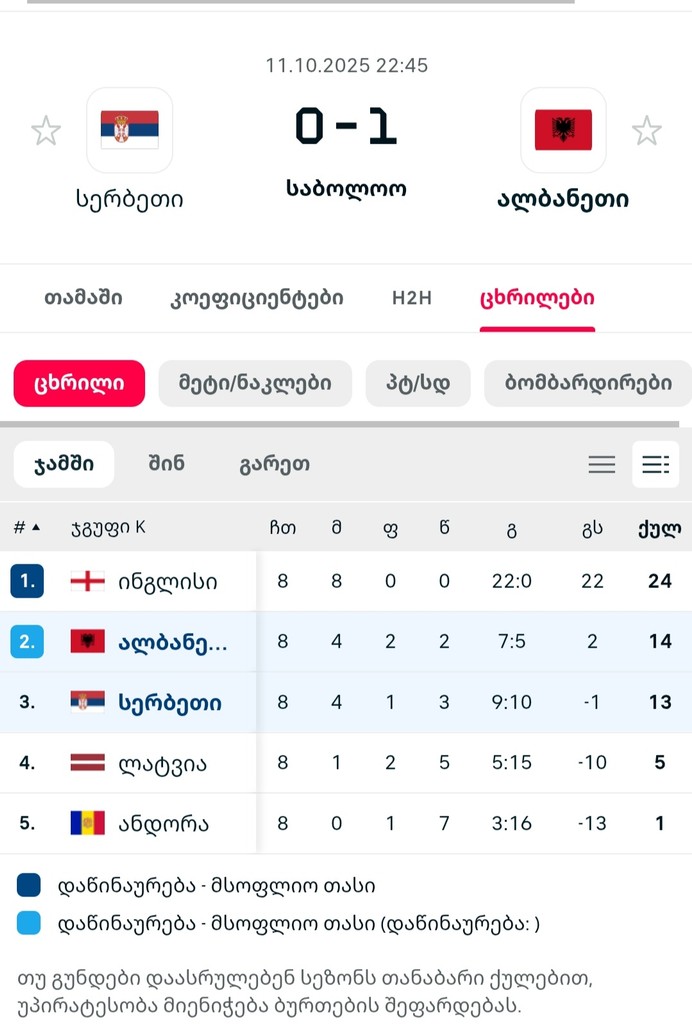The image size is (692, 1024).
Task: Open the კოეფიციენტები tab
Action: [x=258, y=298]
